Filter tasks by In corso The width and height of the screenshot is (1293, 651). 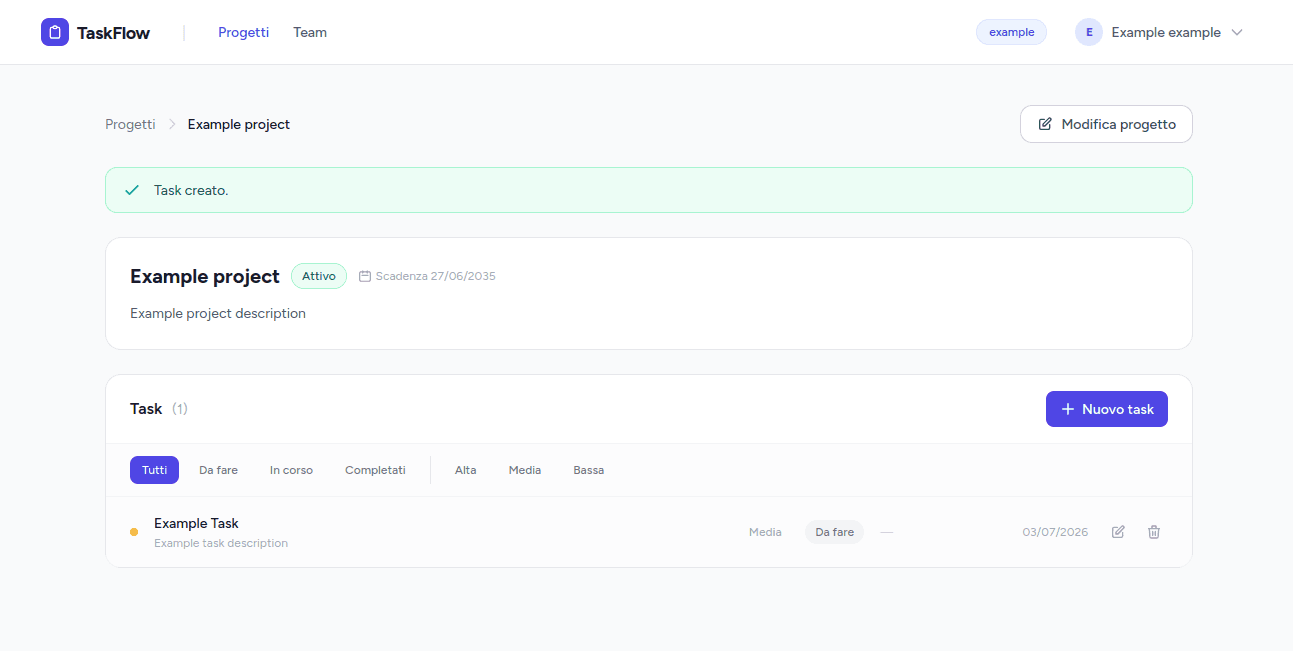tap(291, 470)
